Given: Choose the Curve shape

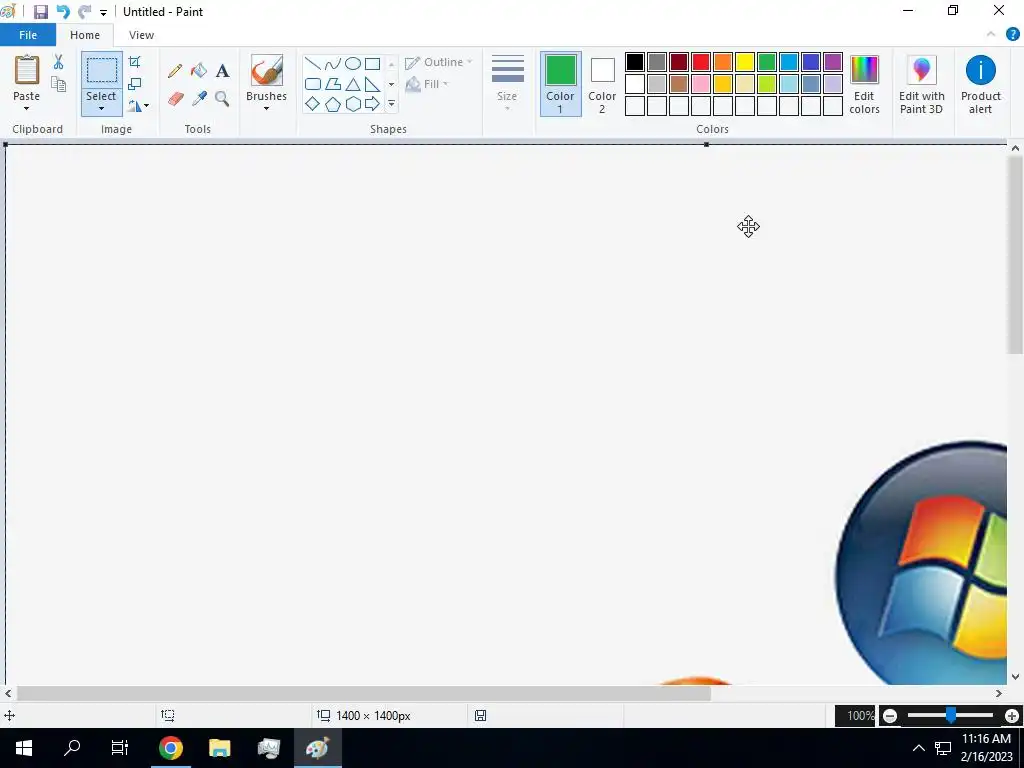Looking at the screenshot, I should click(333, 63).
